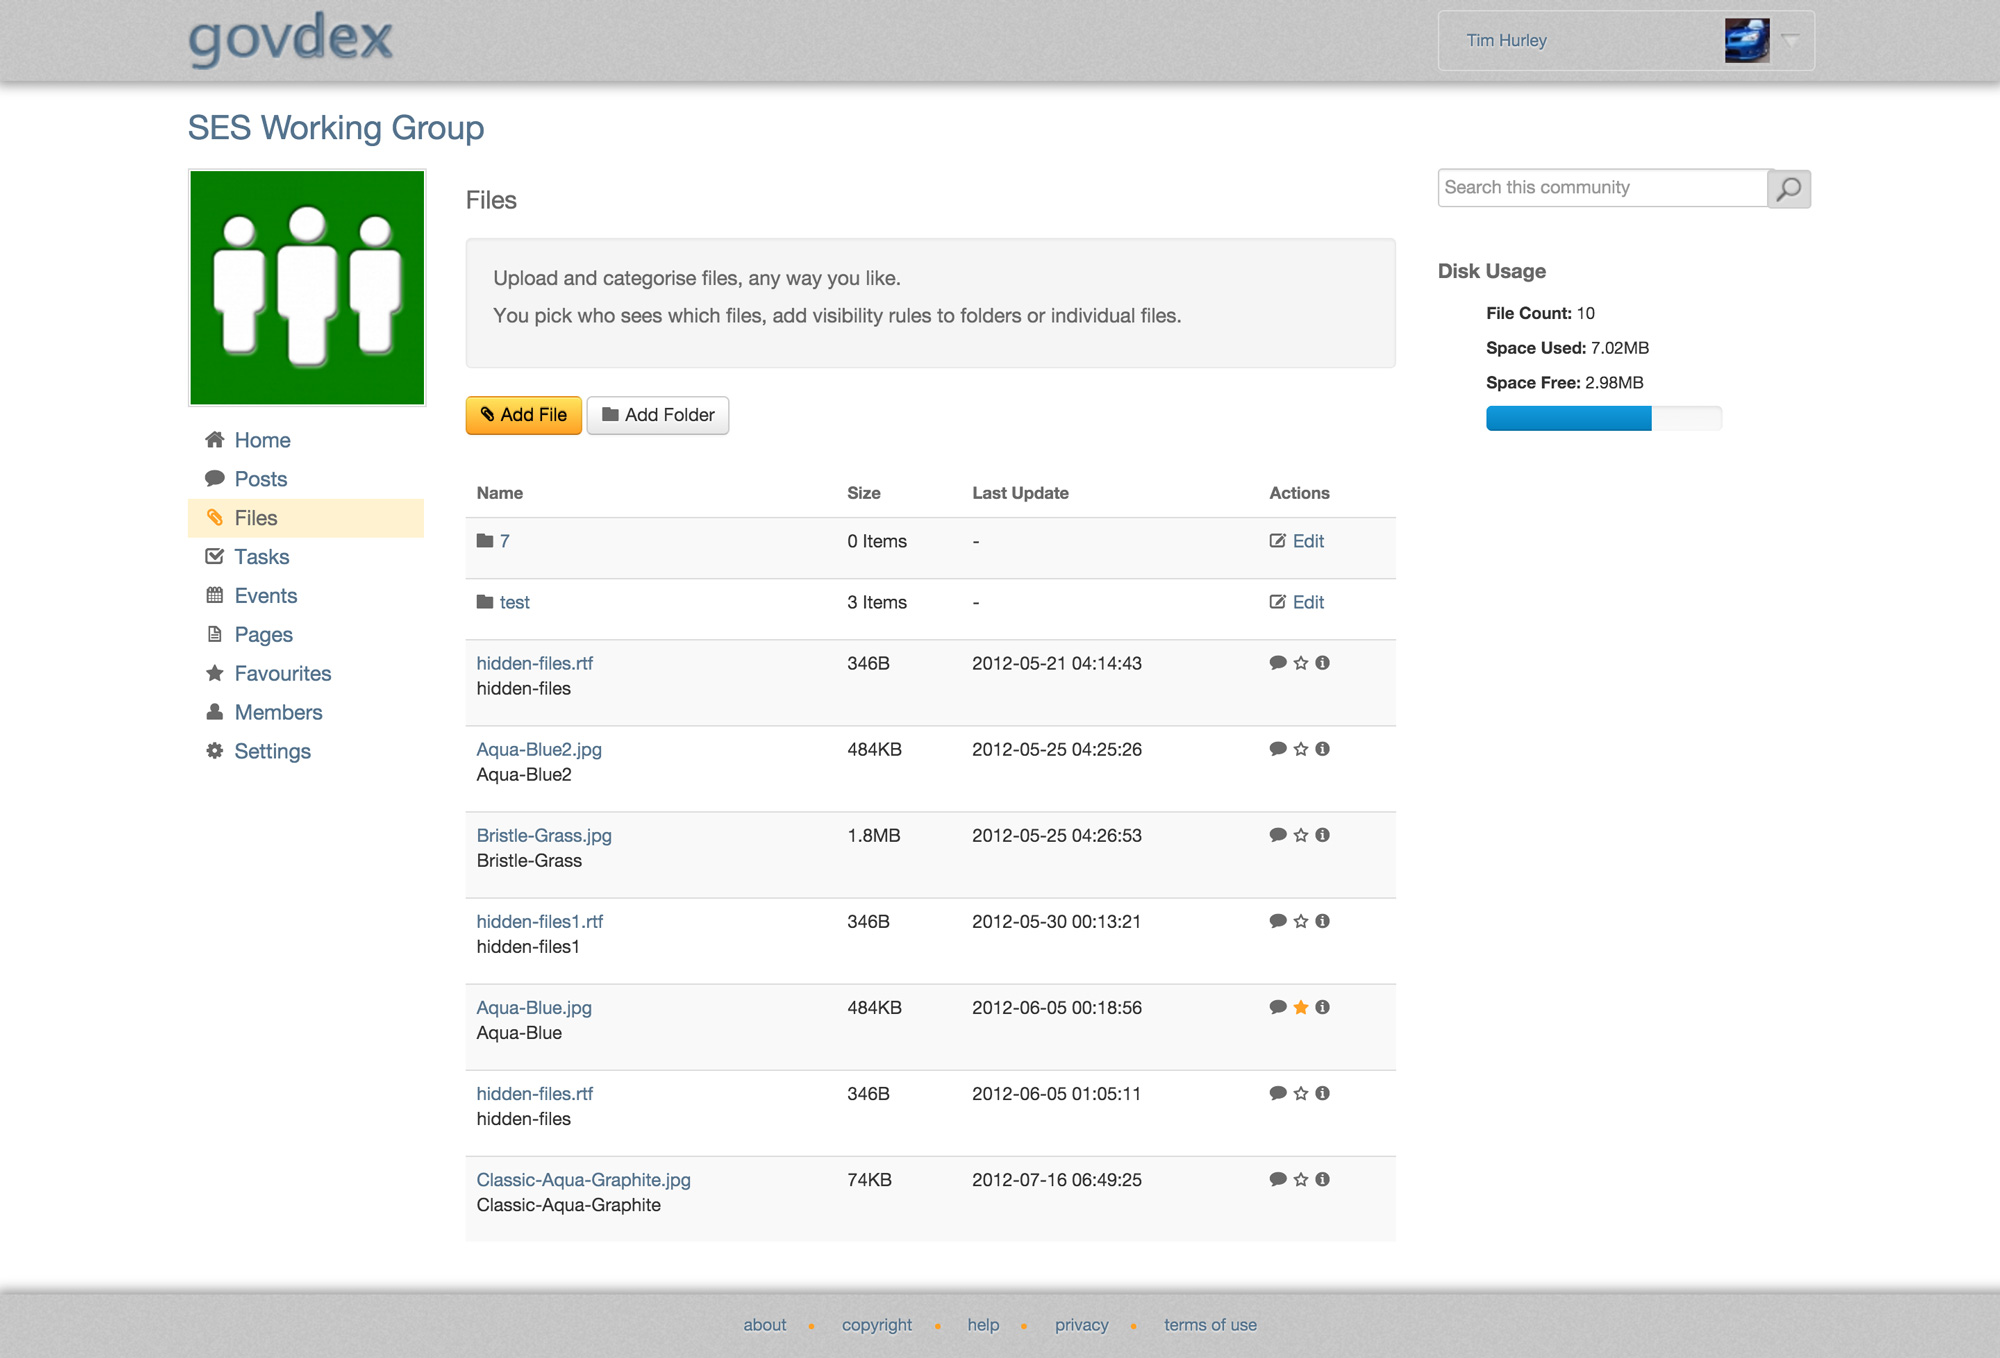This screenshot has width=2000, height=1358.
Task: Click the Add Folder button
Action: click(658, 414)
